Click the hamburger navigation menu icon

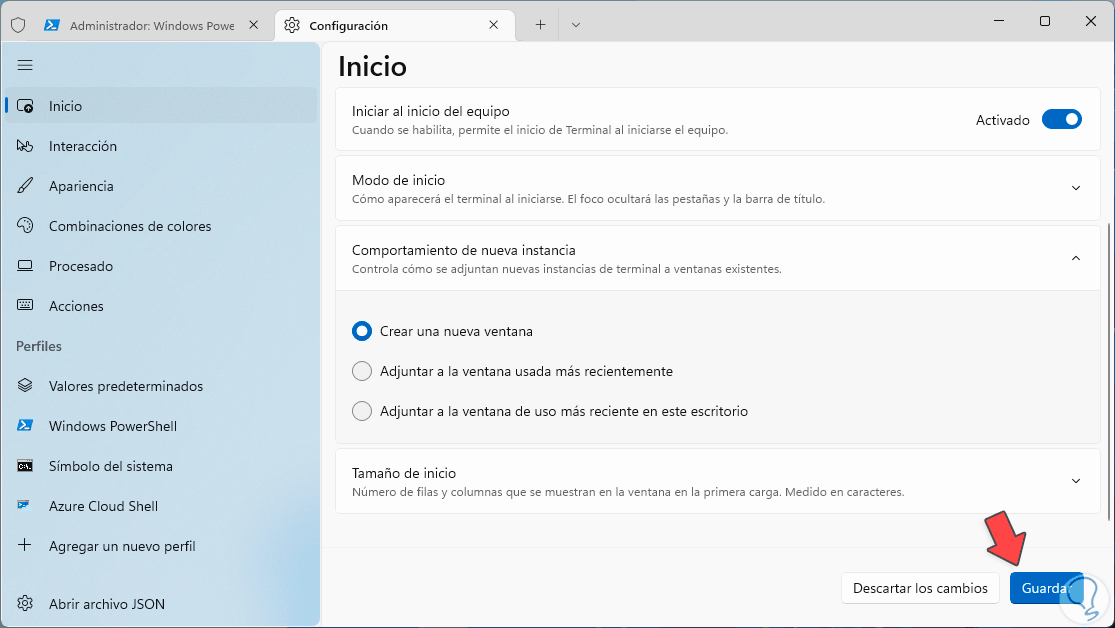[x=25, y=65]
